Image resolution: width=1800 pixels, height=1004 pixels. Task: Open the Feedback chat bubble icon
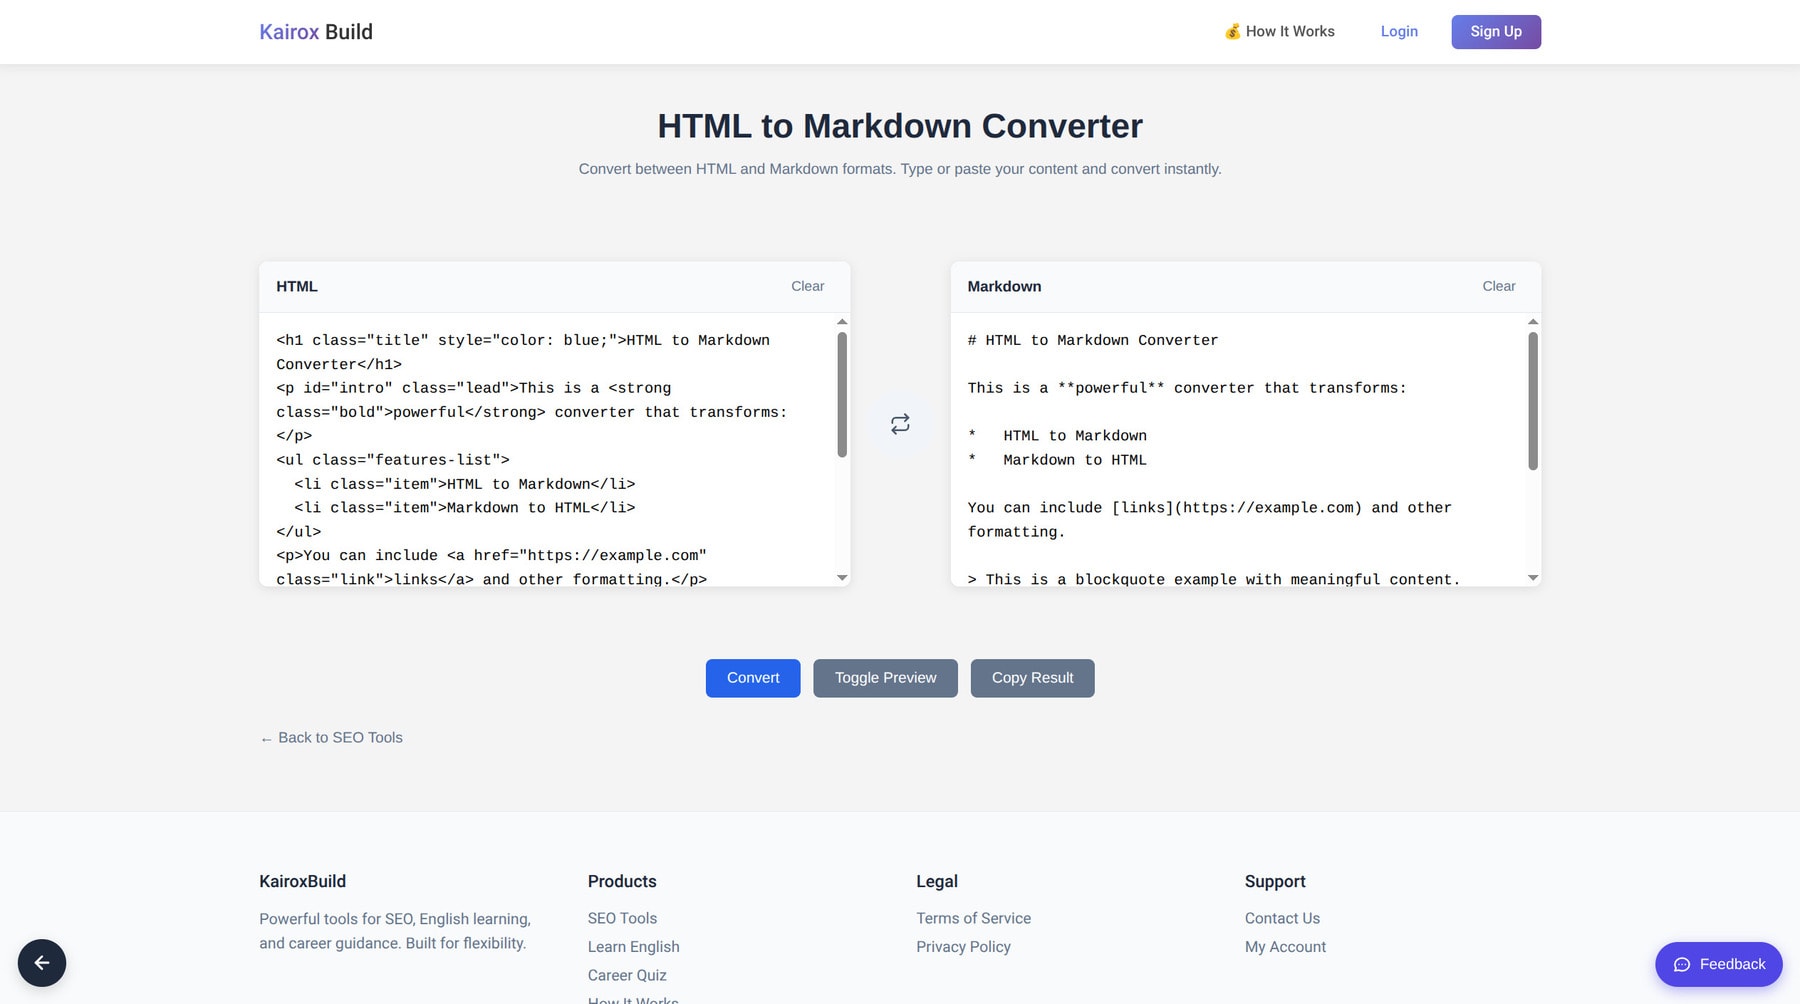click(x=1683, y=964)
